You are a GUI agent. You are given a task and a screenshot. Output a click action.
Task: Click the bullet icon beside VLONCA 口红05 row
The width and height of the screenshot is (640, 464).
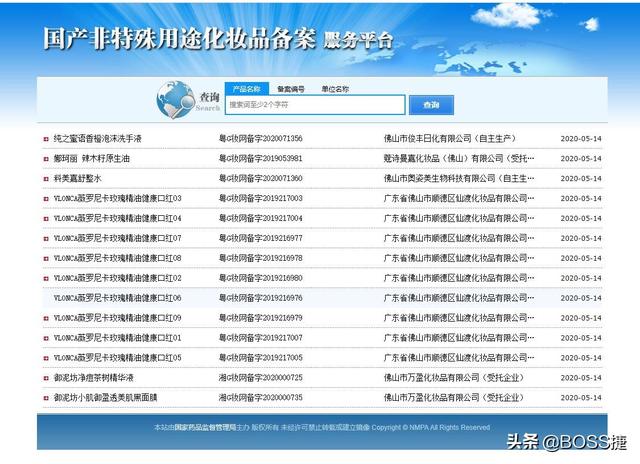46,358
